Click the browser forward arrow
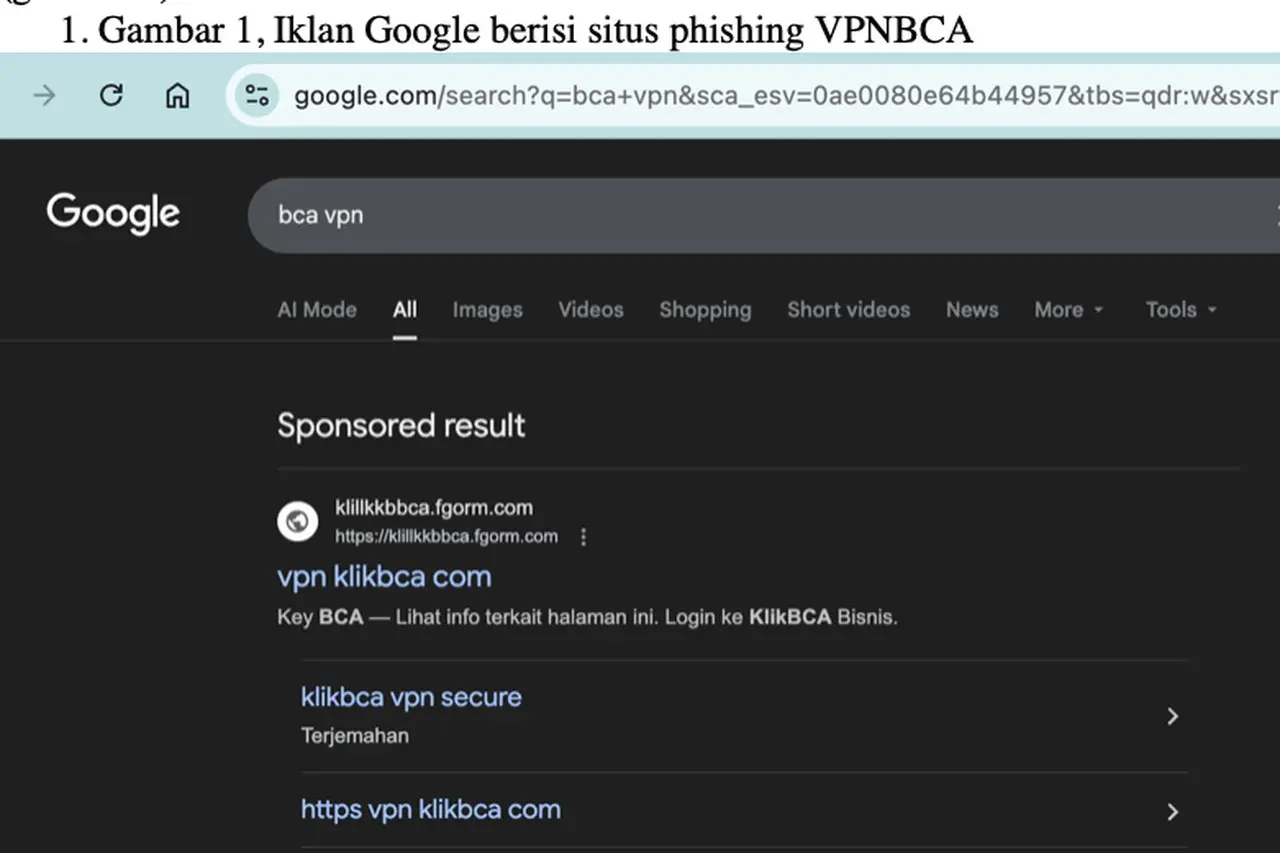Screen dimensions: 1280x853 point(45,95)
